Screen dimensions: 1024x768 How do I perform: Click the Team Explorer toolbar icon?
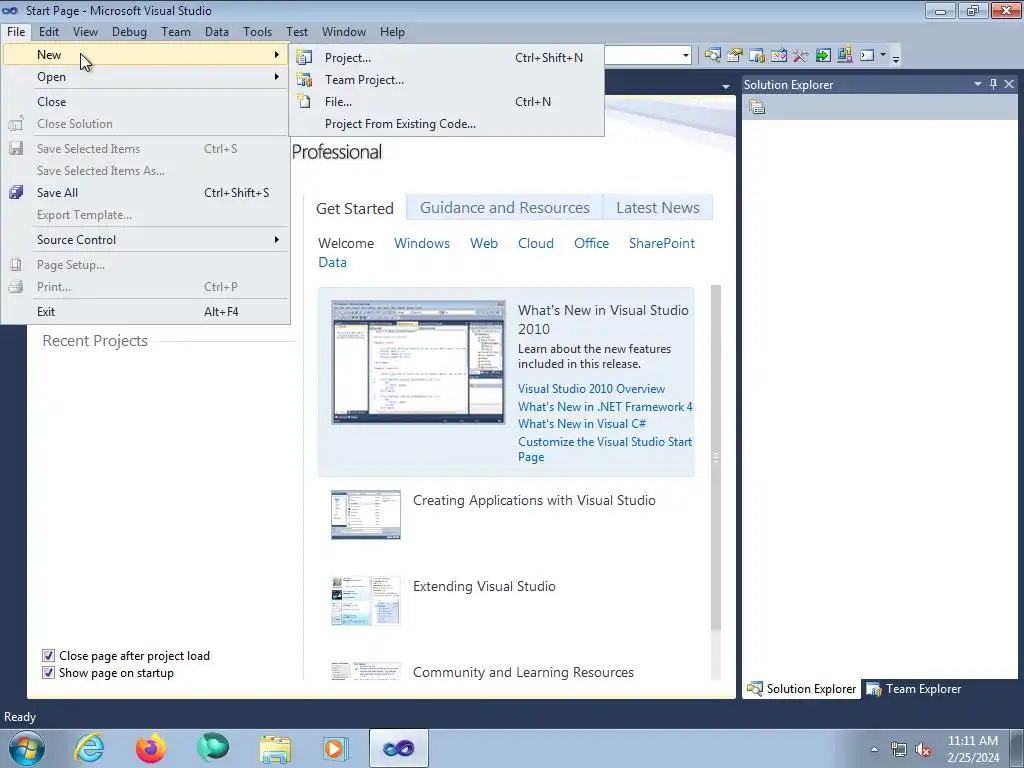757,56
